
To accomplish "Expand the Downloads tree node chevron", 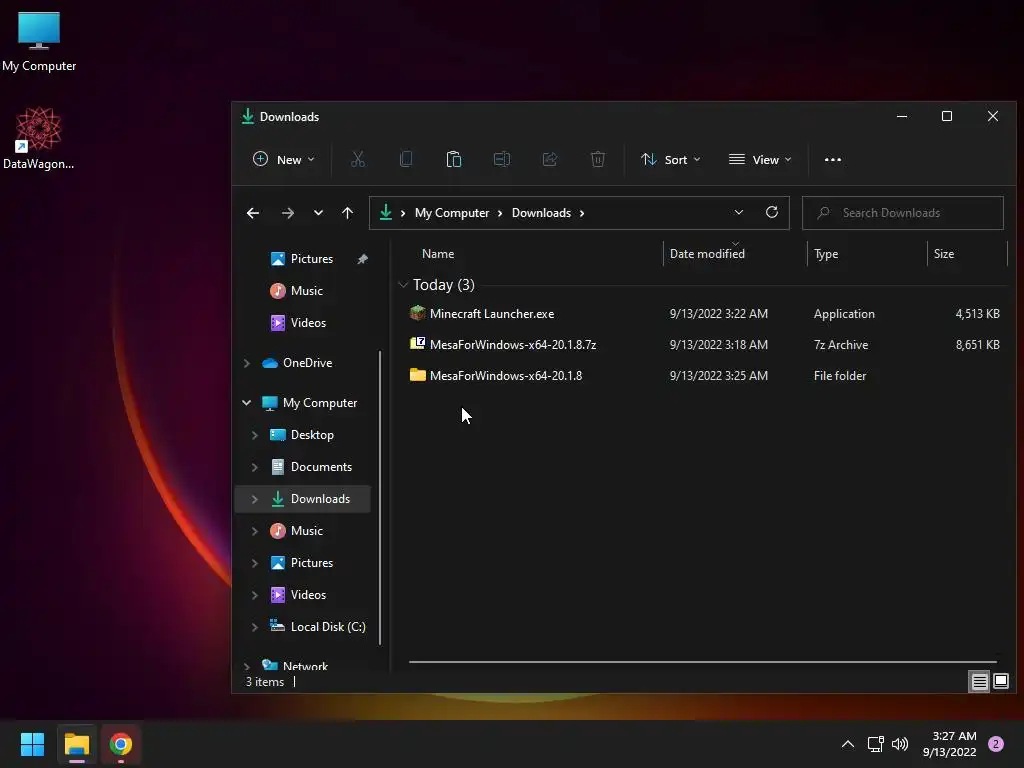I will (x=255, y=499).
